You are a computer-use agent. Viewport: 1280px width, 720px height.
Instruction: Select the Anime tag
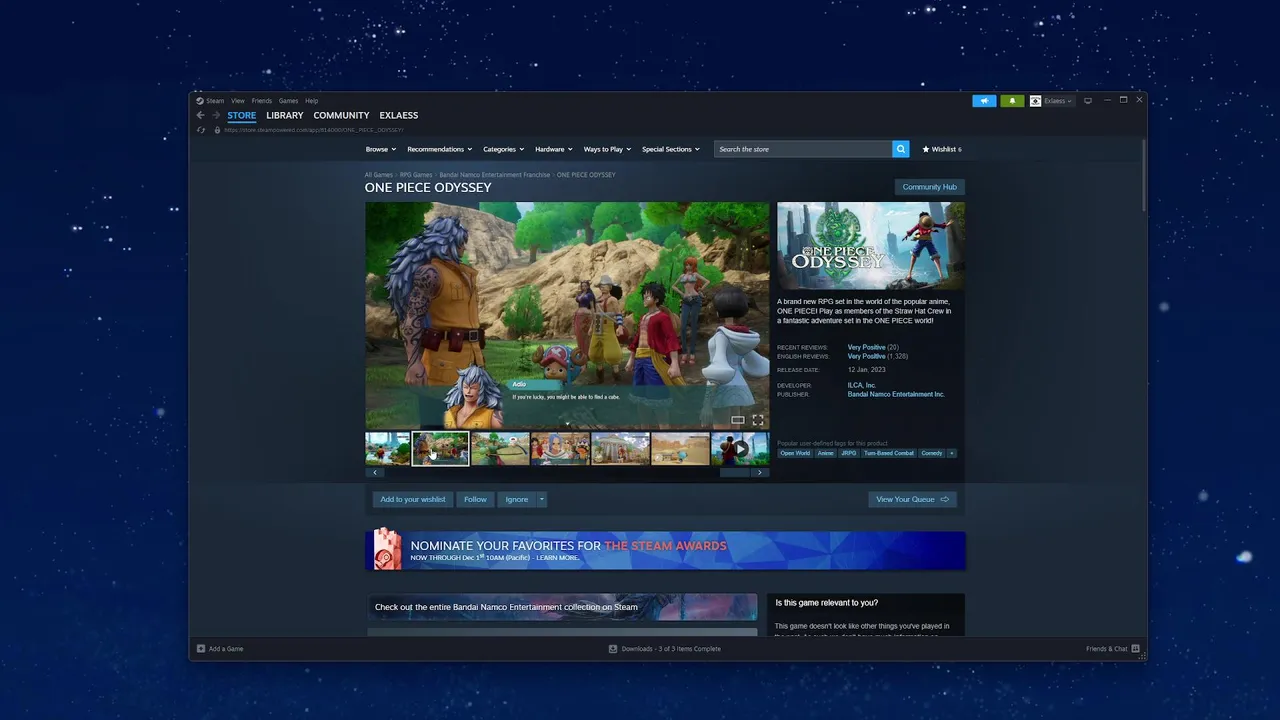(825, 453)
